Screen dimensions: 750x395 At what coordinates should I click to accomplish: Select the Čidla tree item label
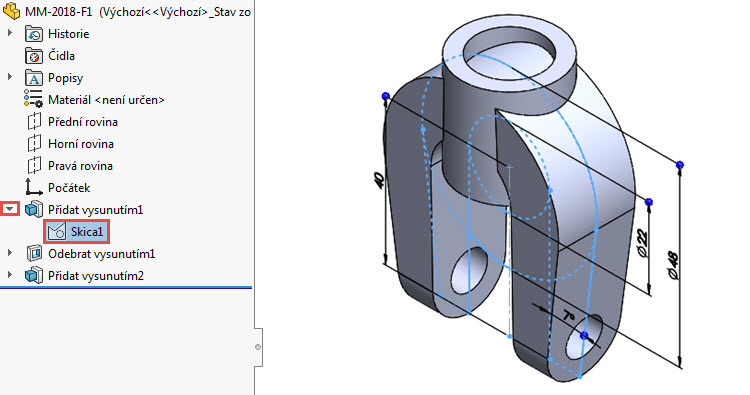tap(61, 56)
